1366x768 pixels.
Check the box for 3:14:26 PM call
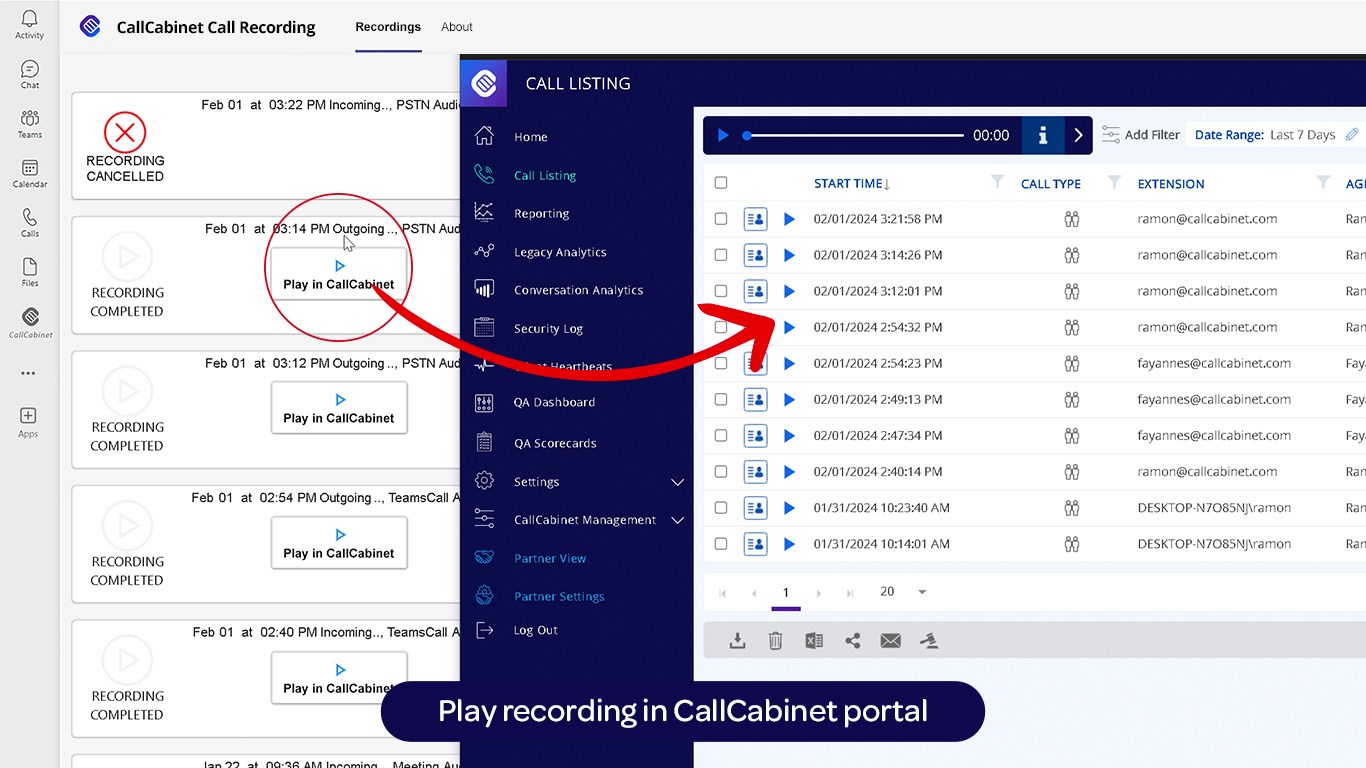pos(721,255)
